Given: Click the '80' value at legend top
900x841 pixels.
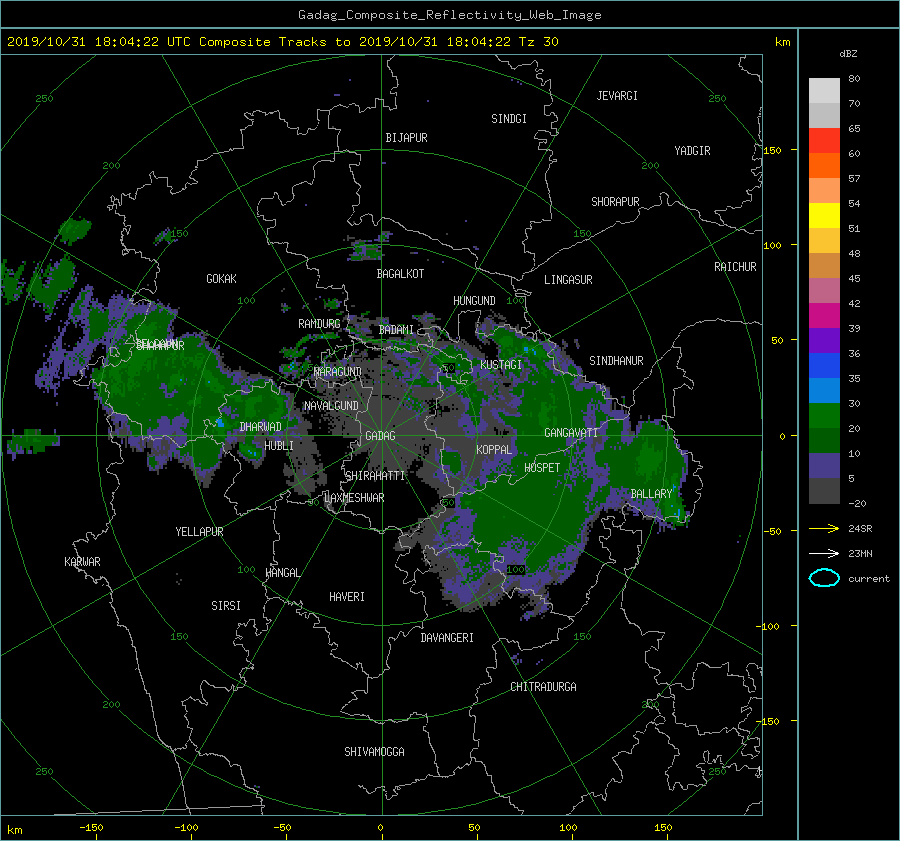Looking at the screenshot, I should (854, 79).
